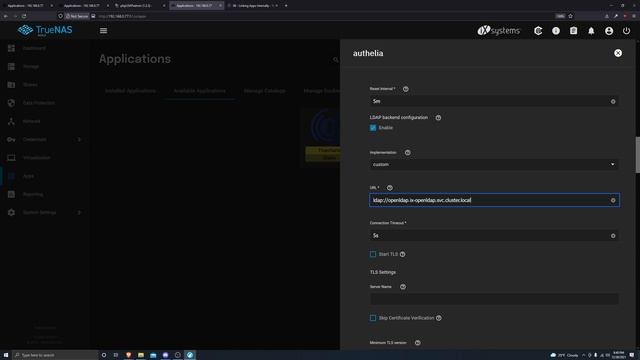Viewport: 640px width, 360px height.
Task: Show help for URL field
Action: point(390,188)
